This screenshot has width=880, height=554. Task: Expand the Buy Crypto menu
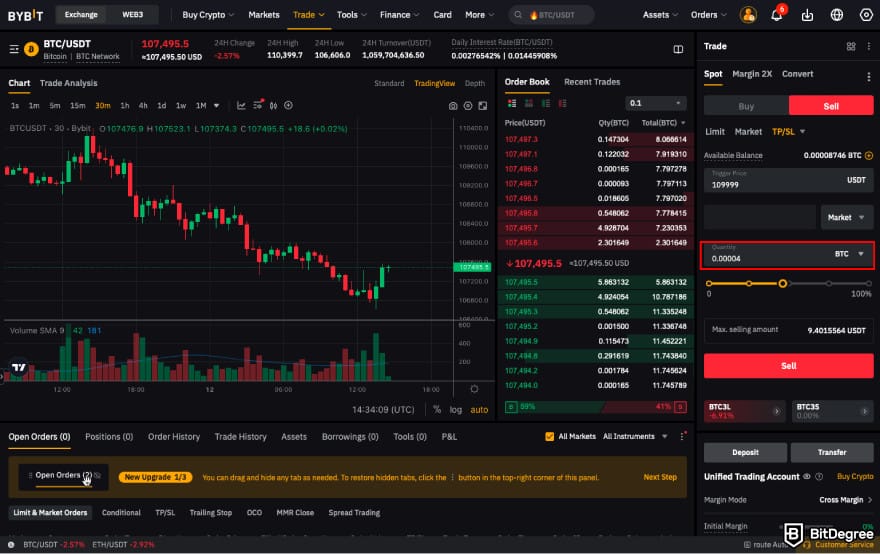click(208, 15)
